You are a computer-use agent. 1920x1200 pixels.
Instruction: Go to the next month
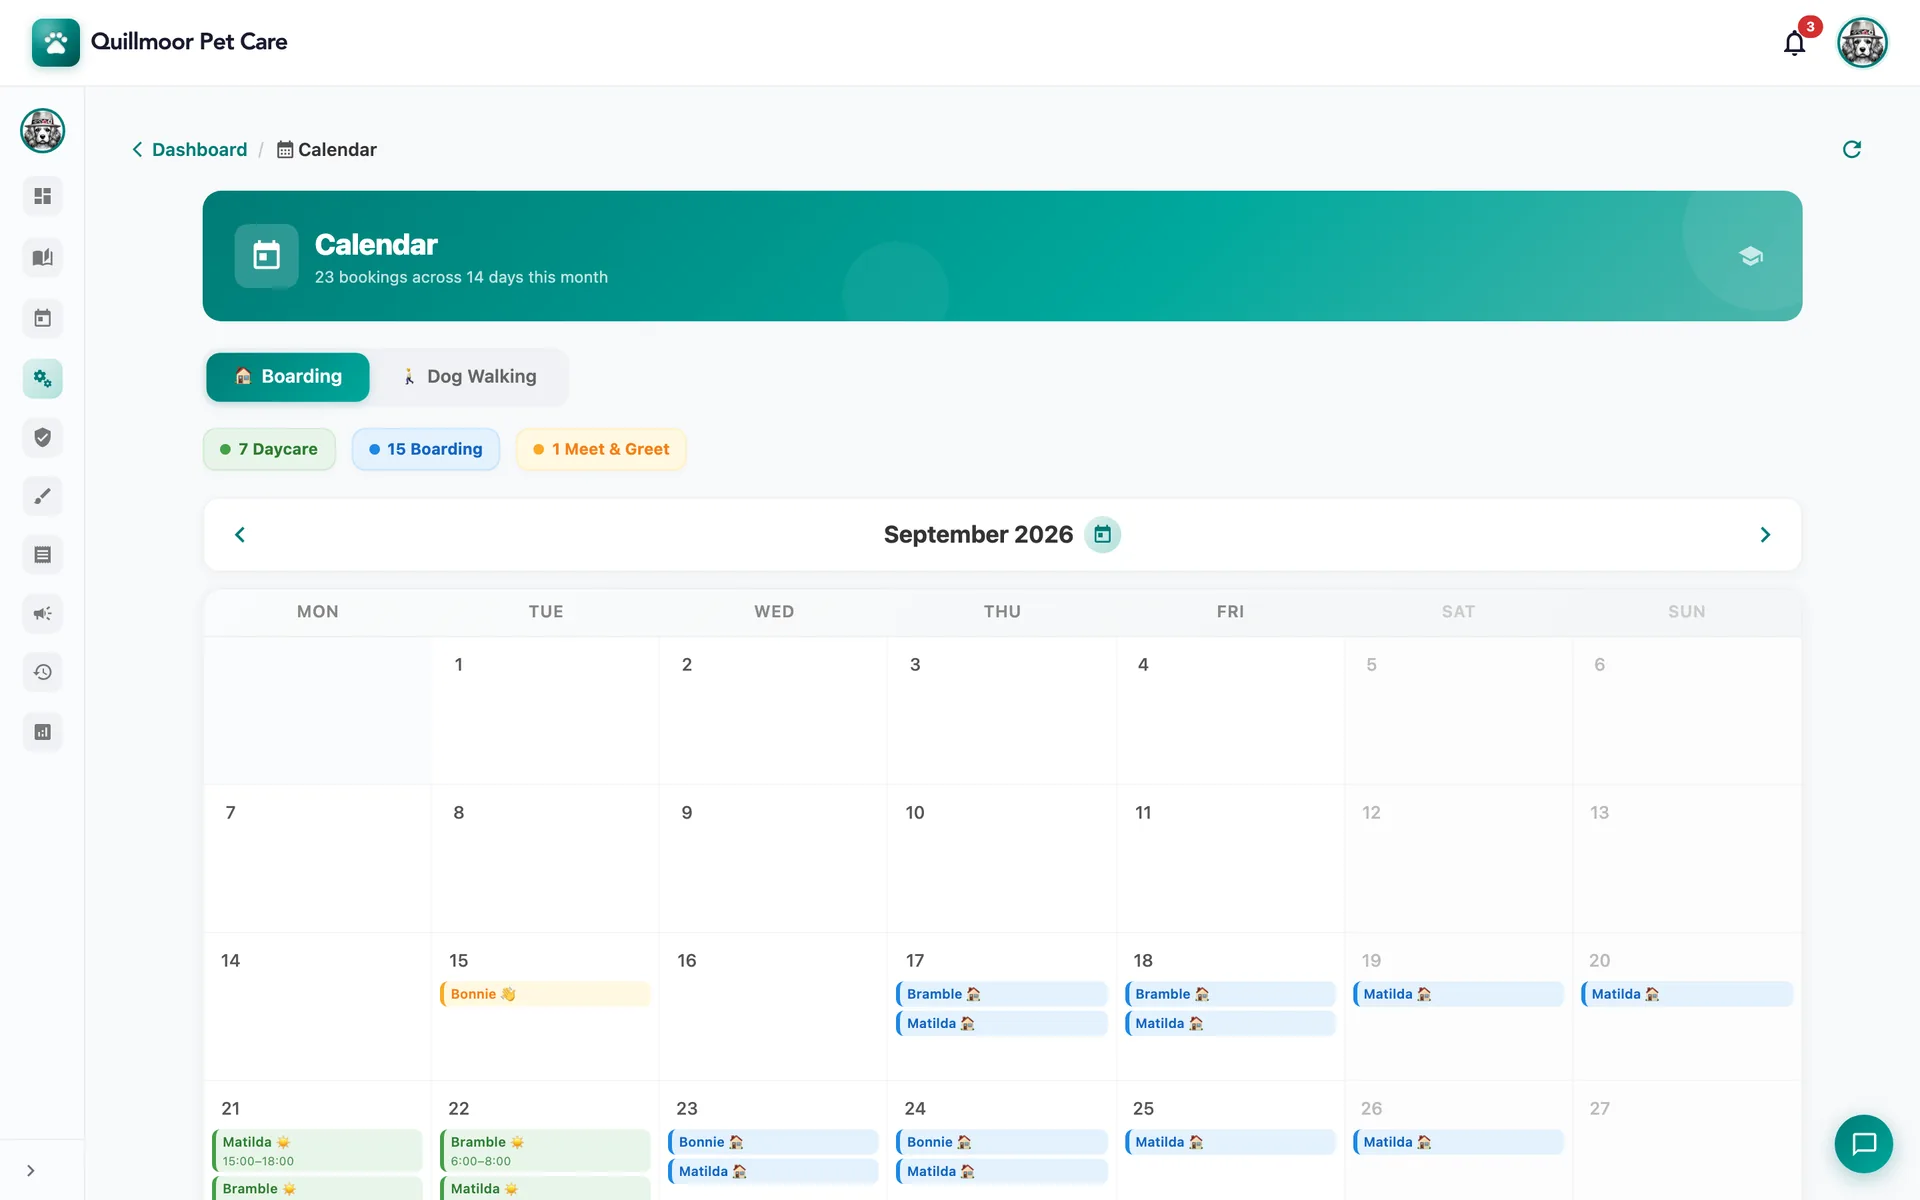tap(1765, 535)
